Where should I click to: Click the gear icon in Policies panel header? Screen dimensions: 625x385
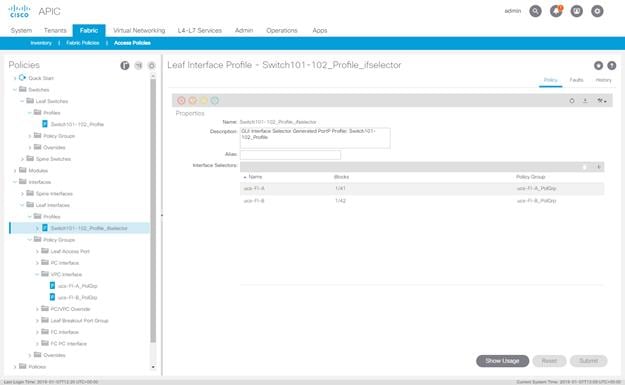point(151,65)
